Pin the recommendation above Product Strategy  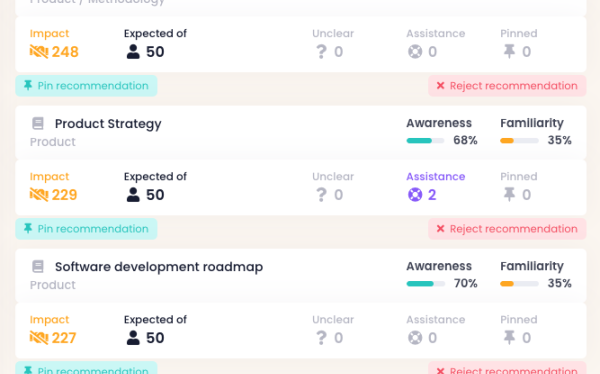pos(86,86)
